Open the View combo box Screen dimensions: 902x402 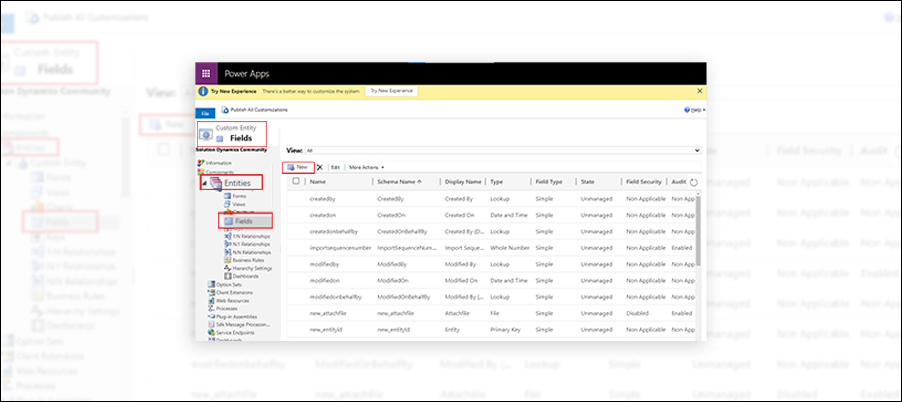point(503,150)
